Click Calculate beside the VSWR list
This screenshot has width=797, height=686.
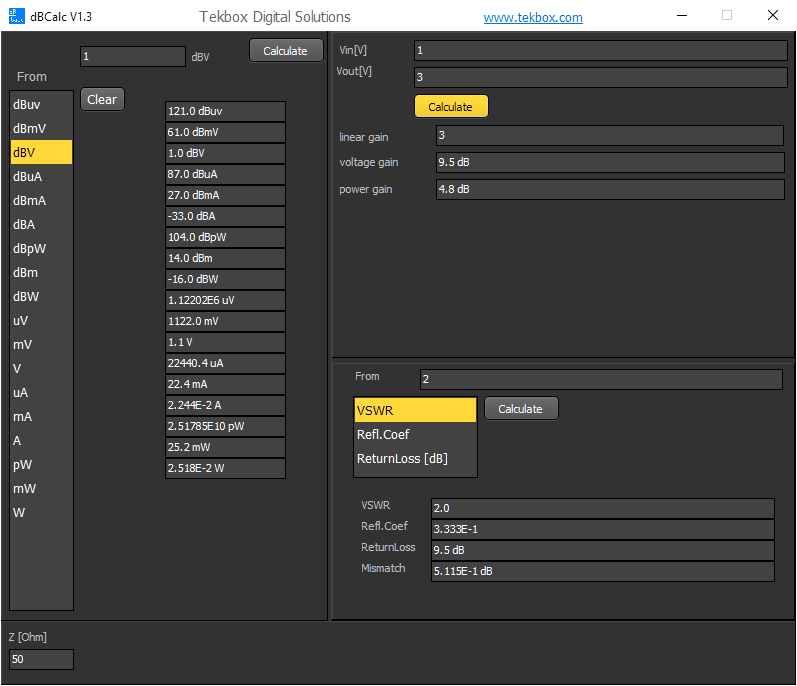coord(521,409)
